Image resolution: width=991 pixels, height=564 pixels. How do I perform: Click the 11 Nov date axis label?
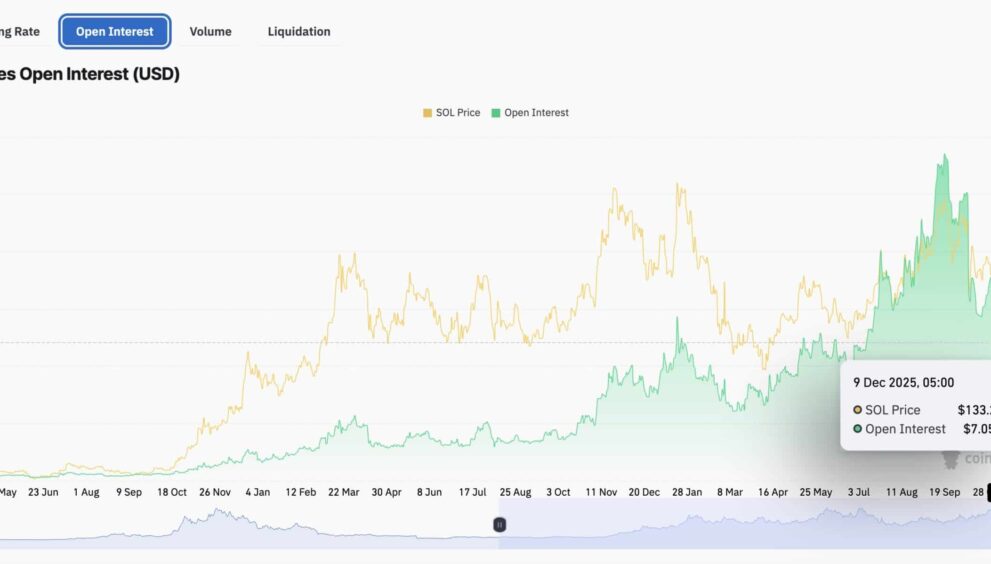[601, 492]
